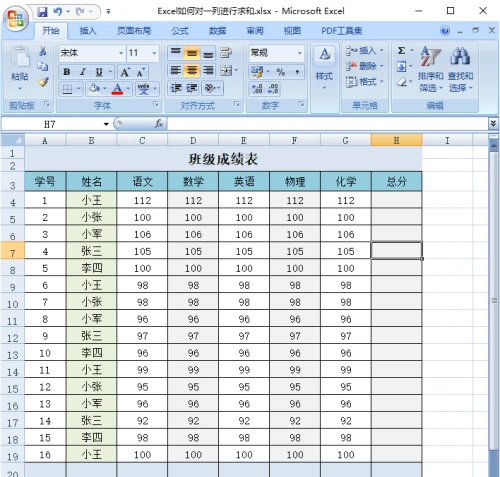Viewport: 500px width, 477px height.
Task: Click the 样式 styles button
Action: [324, 68]
